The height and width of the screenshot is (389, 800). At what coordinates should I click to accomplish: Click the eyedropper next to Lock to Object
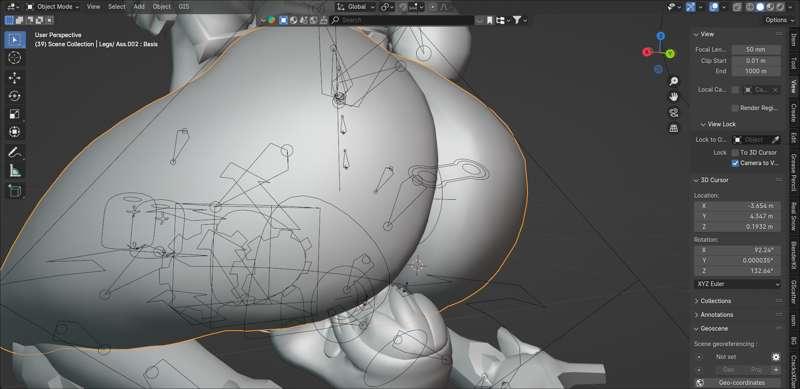pos(775,140)
